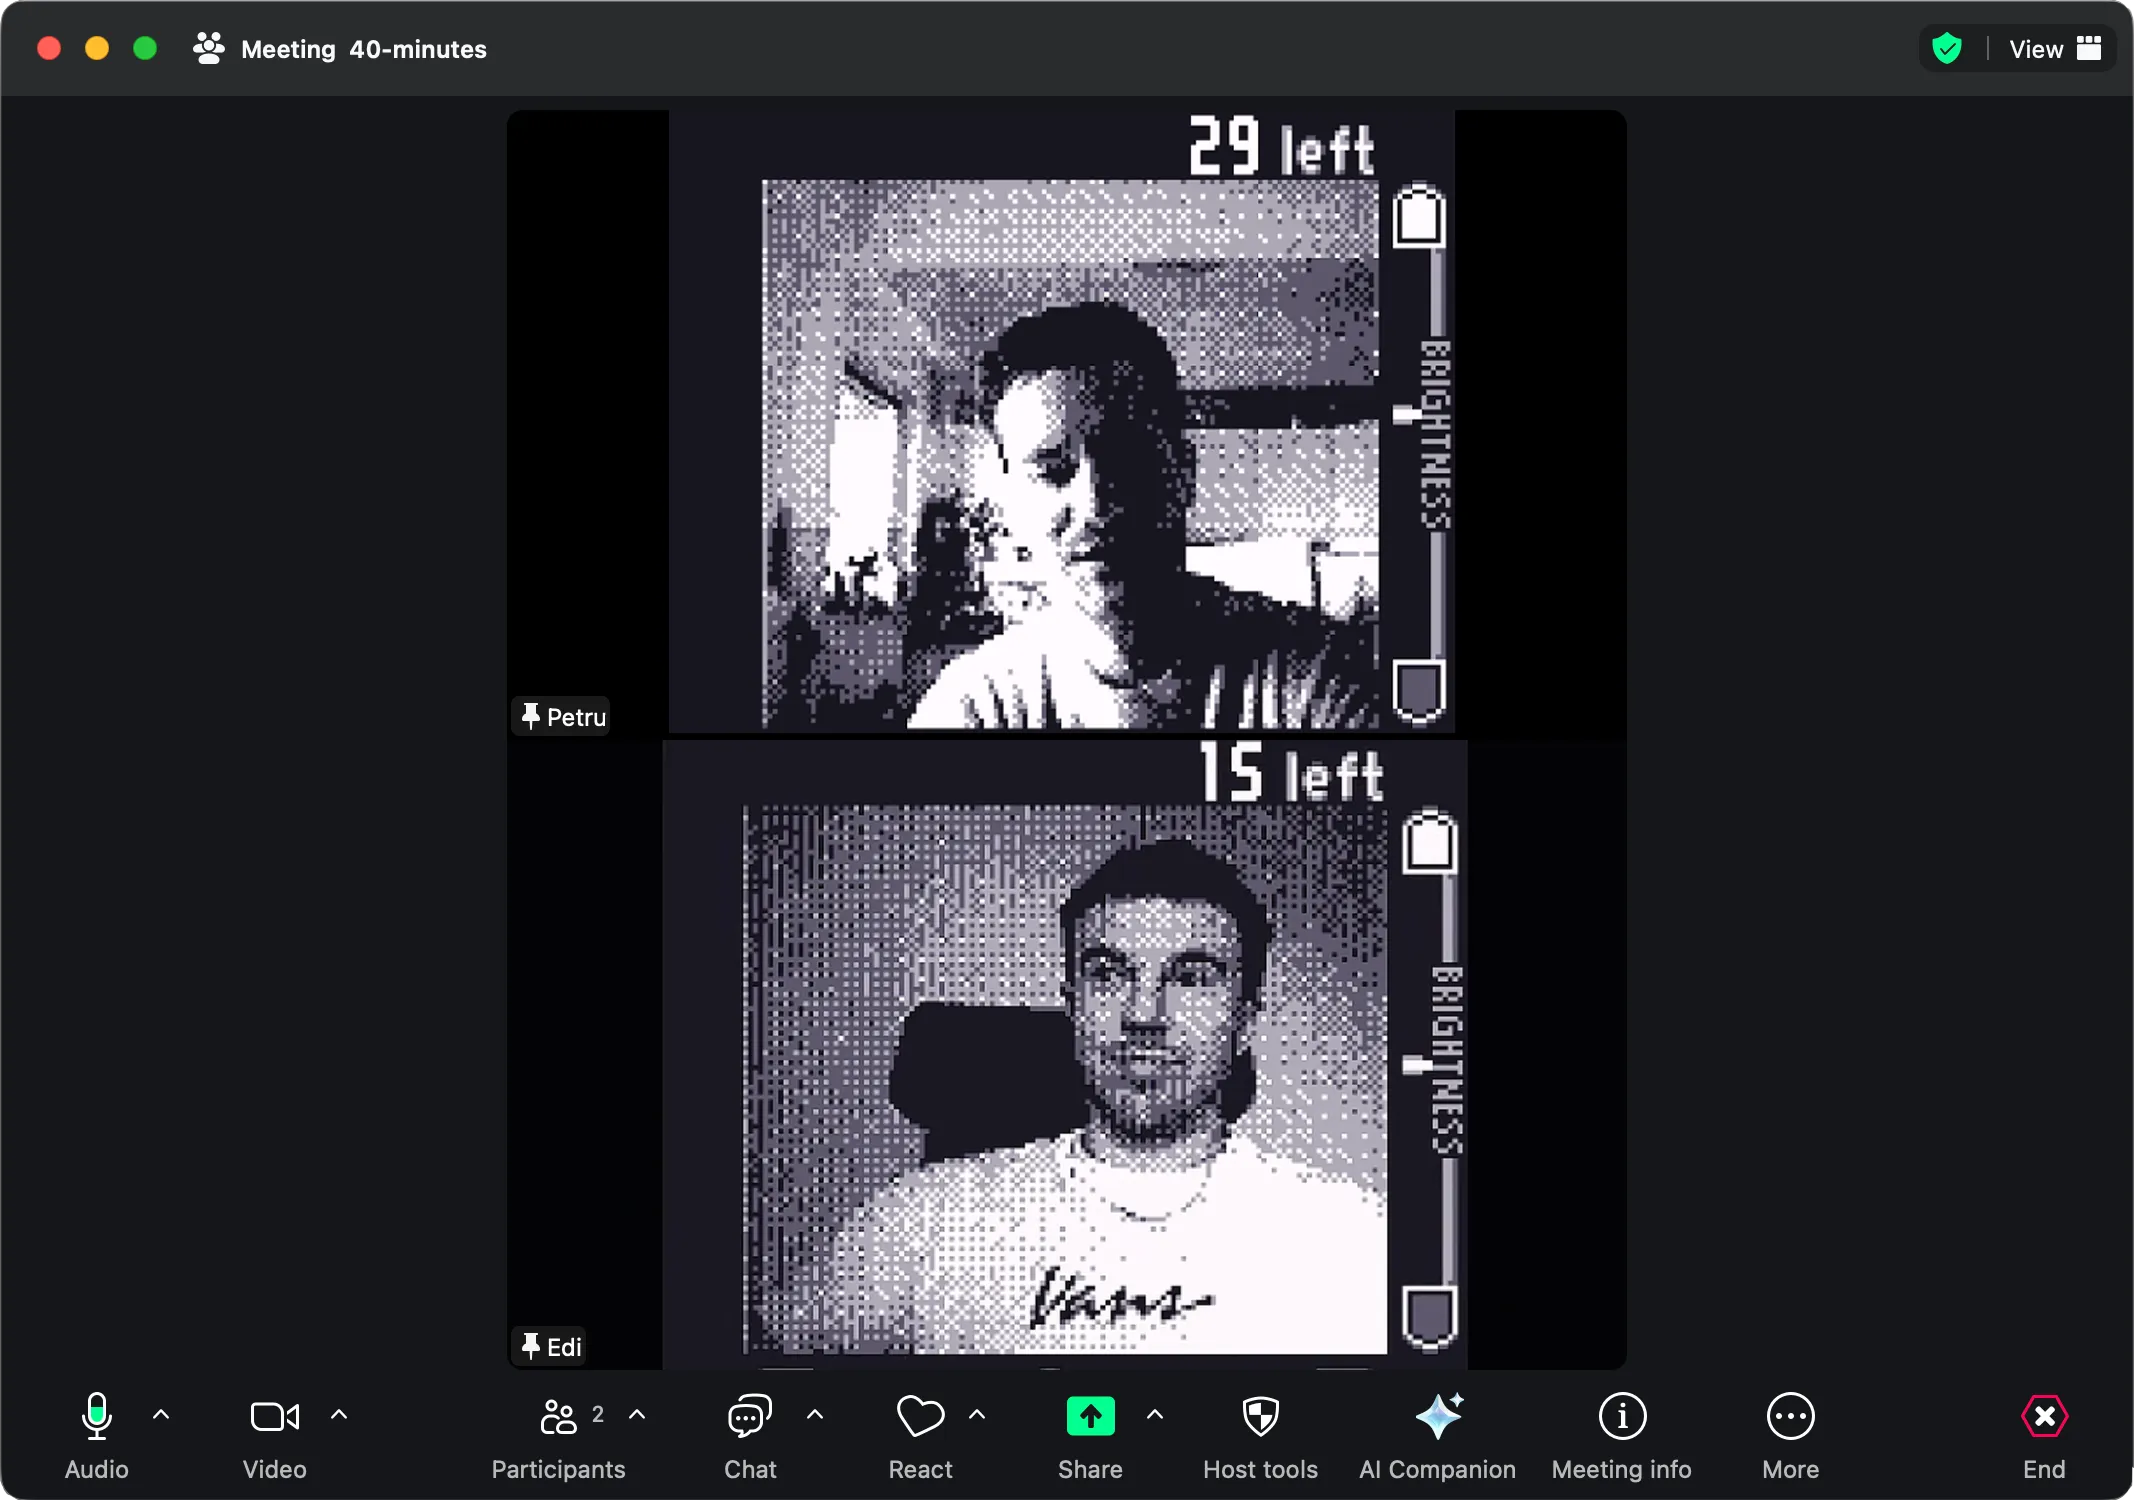Expand the Participants chevron
The image size is (2134, 1500).
[x=638, y=1416]
